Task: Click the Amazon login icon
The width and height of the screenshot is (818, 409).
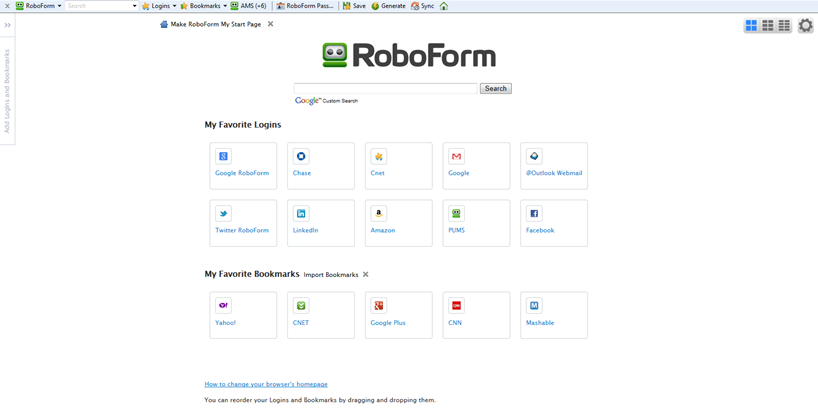Action: 379,213
